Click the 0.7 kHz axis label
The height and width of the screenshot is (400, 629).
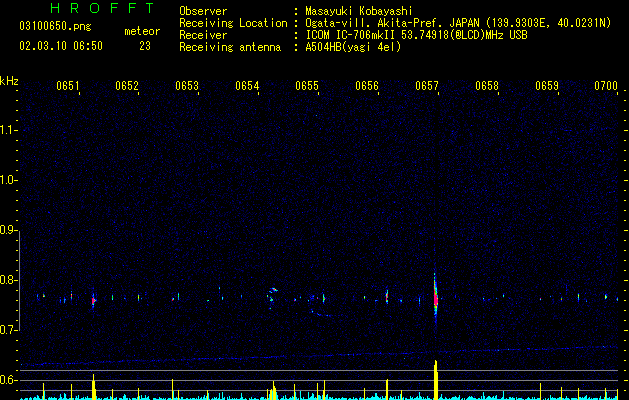[x=7, y=330]
